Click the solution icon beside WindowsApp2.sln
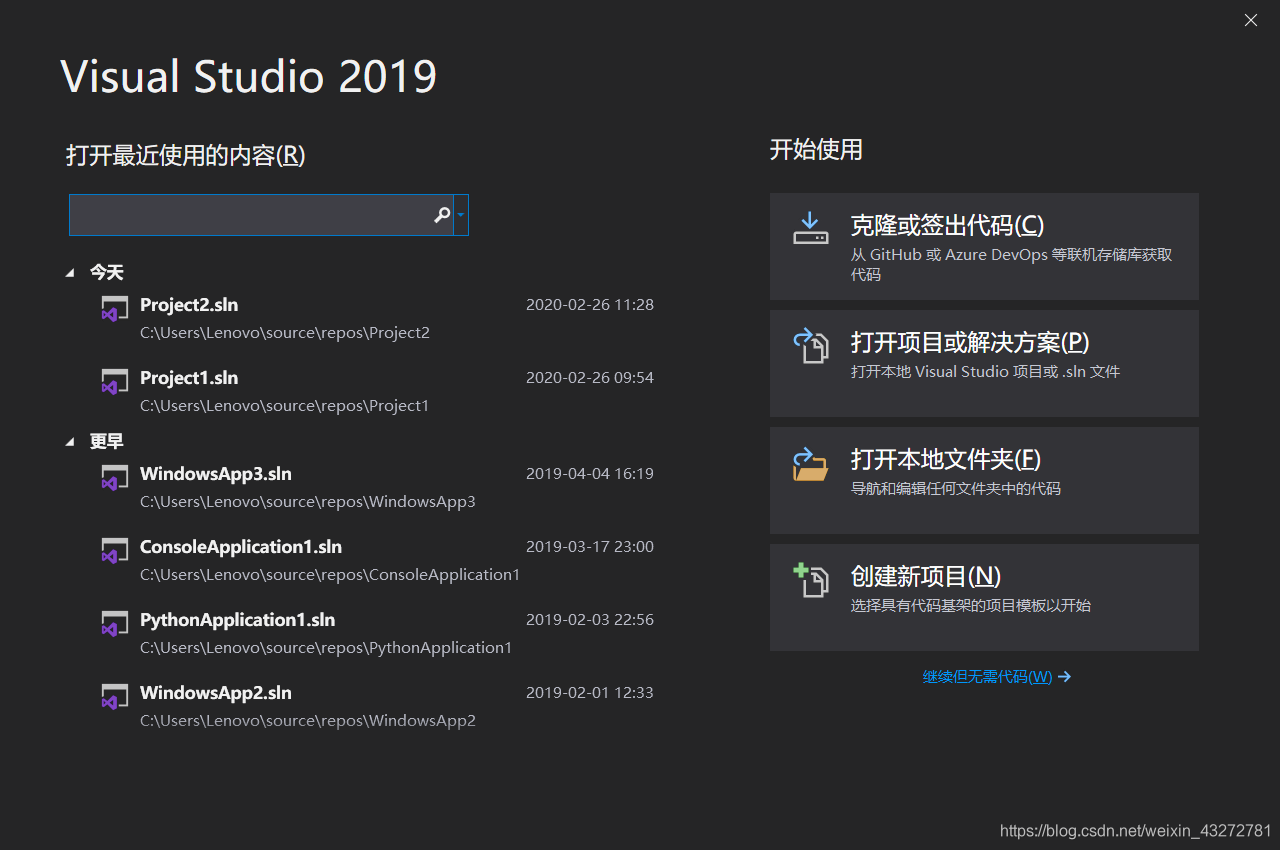The height and width of the screenshot is (850, 1280). point(115,696)
